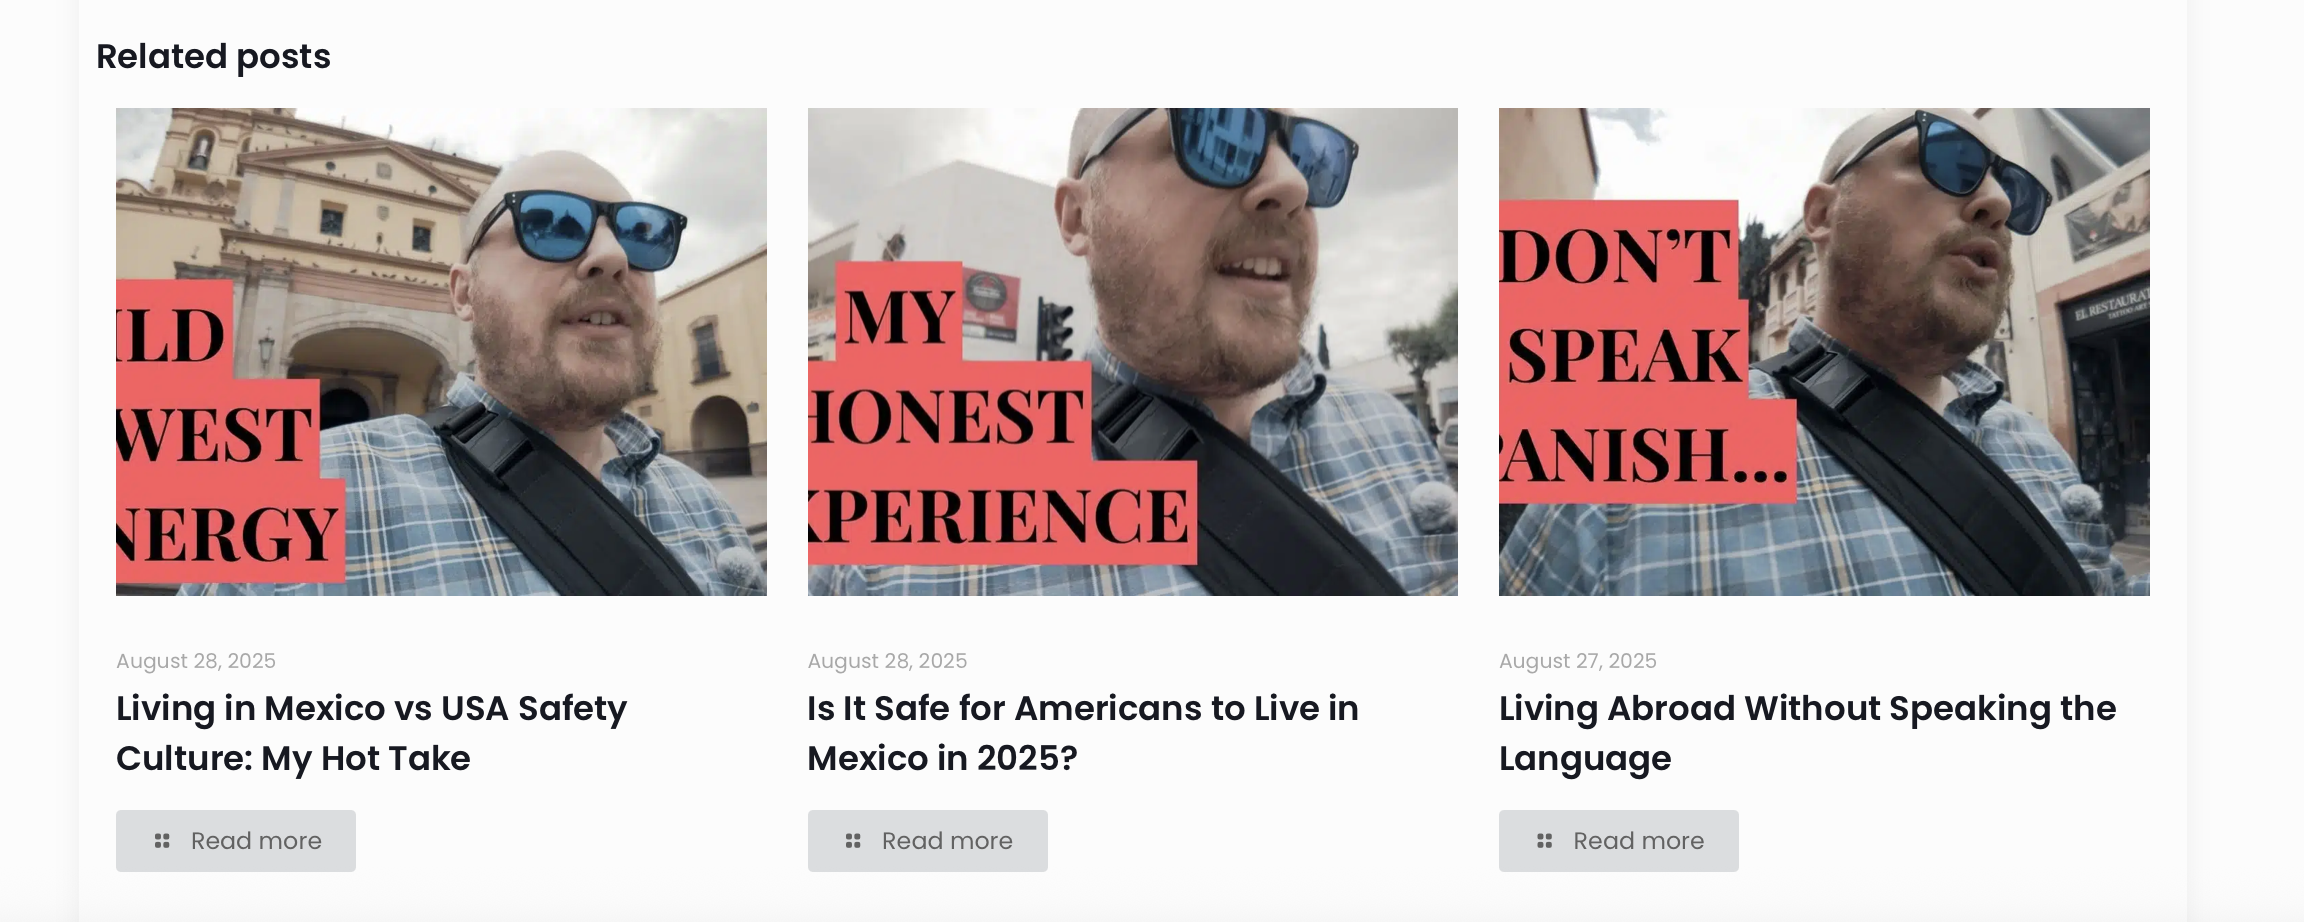Click August 28, 2025 date of first post
This screenshot has width=2304, height=922.
pyautogui.click(x=196, y=661)
